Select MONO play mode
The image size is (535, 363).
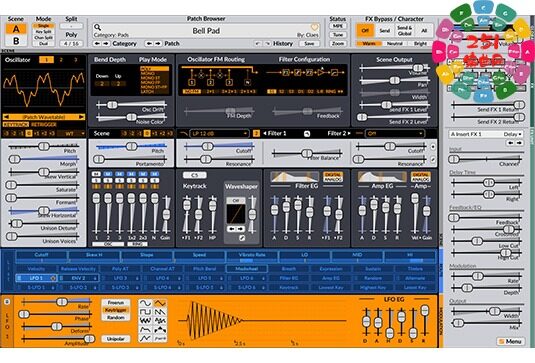155,73
